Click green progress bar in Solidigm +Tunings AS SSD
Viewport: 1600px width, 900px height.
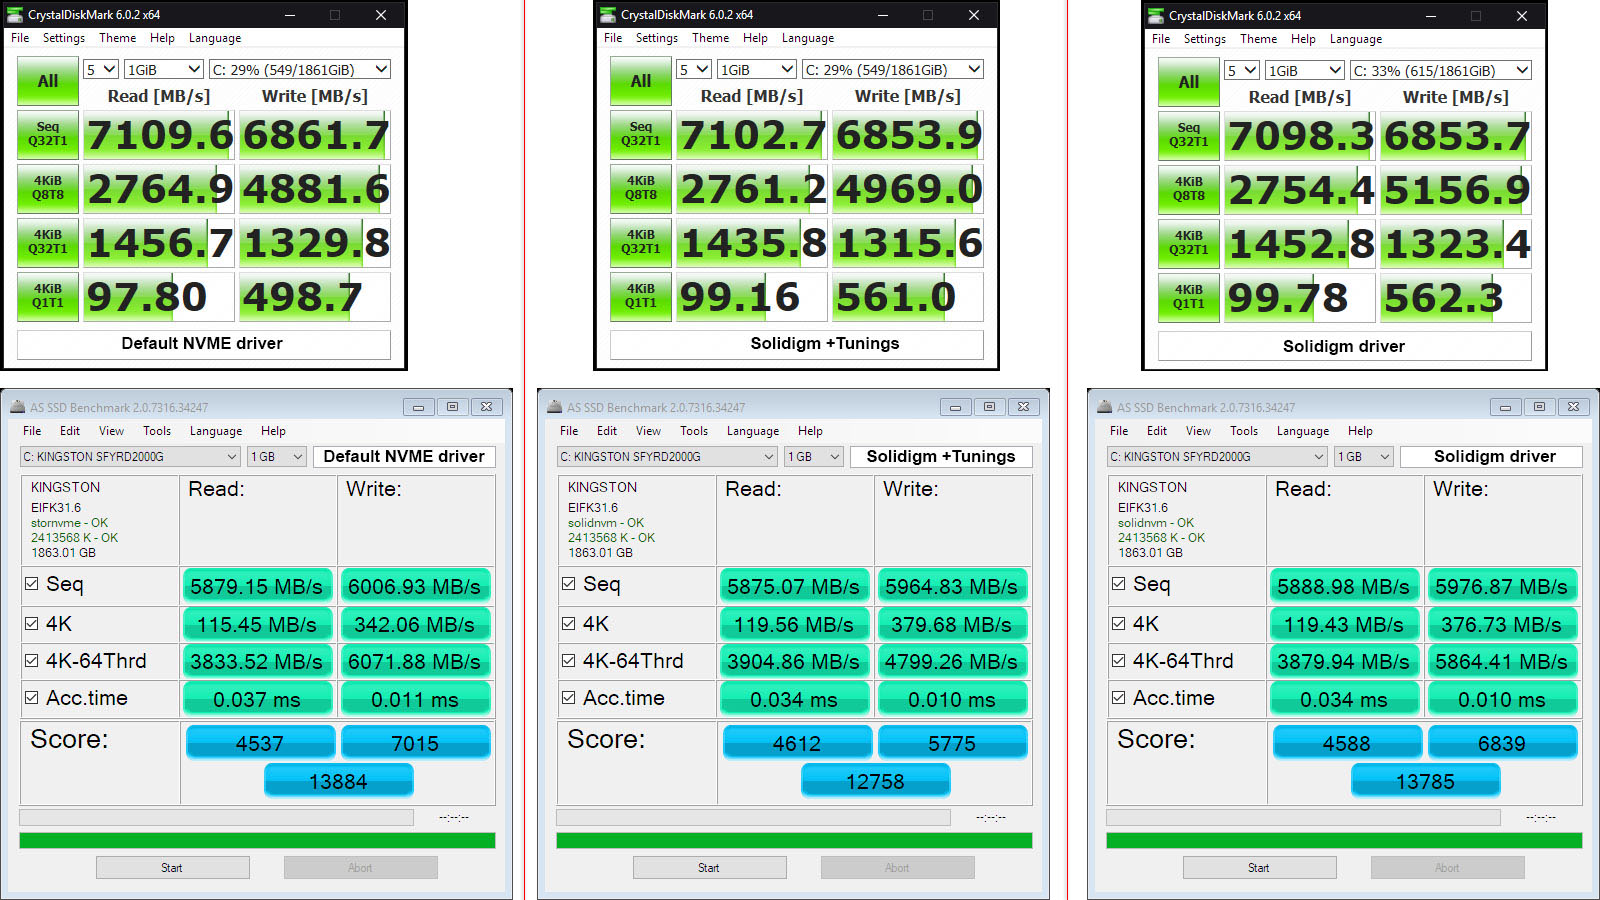pyautogui.click(x=794, y=841)
